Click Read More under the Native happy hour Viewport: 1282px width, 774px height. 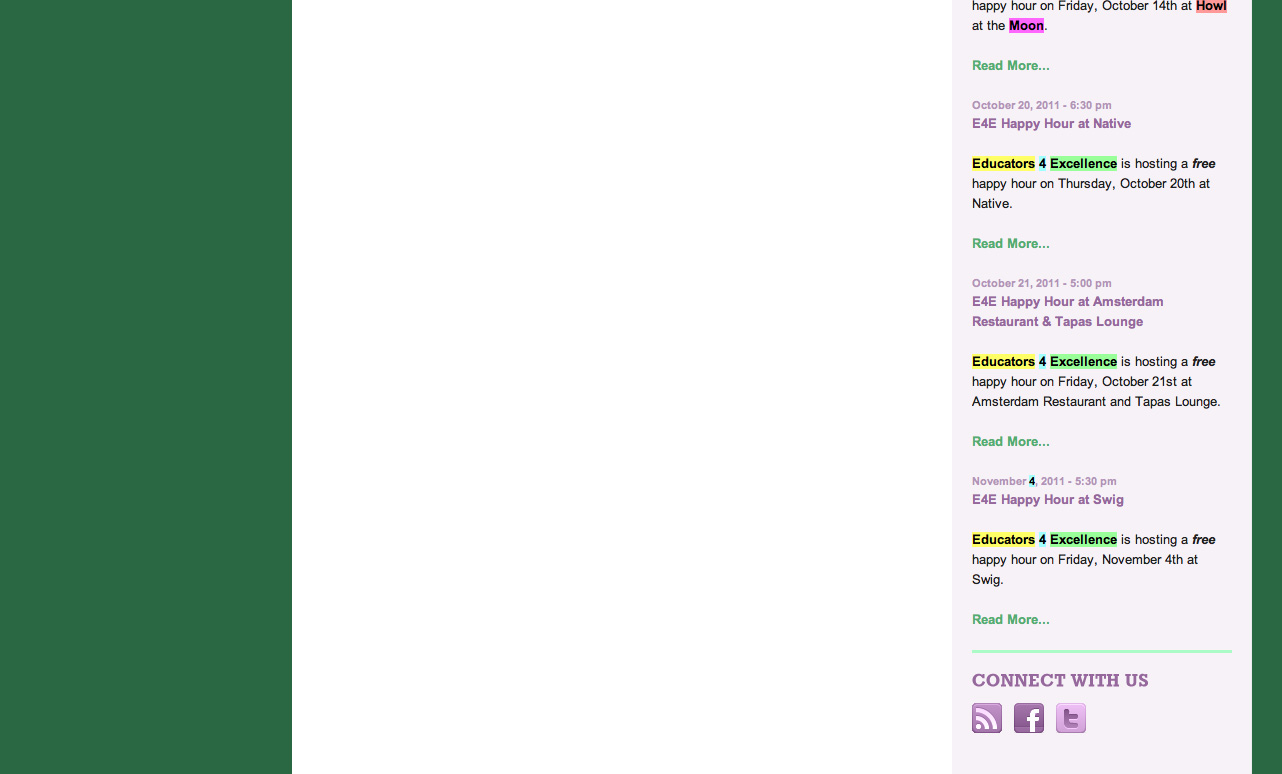coord(1011,244)
